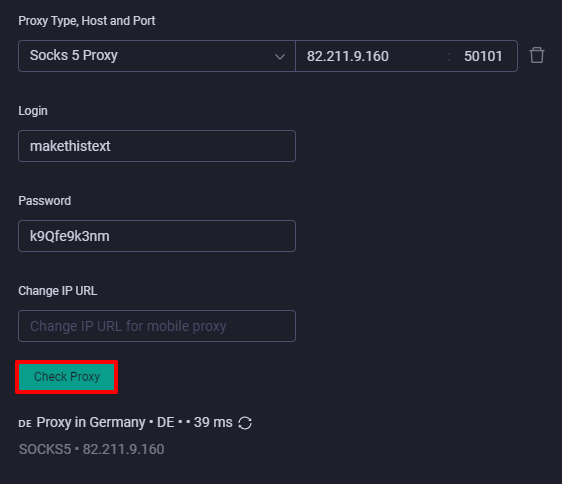The height and width of the screenshot is (484, 562).
Task: Focus the host field showing 82.211.9.160
Action: click(372, 56)
